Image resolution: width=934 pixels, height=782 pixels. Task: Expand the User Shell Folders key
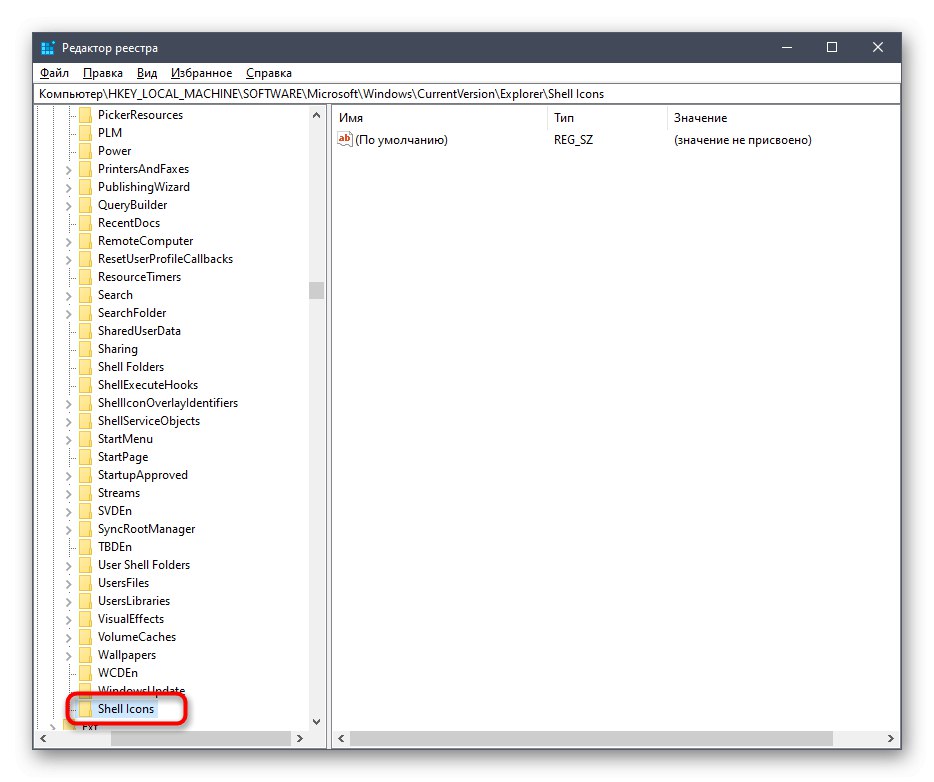coord(68,566)
